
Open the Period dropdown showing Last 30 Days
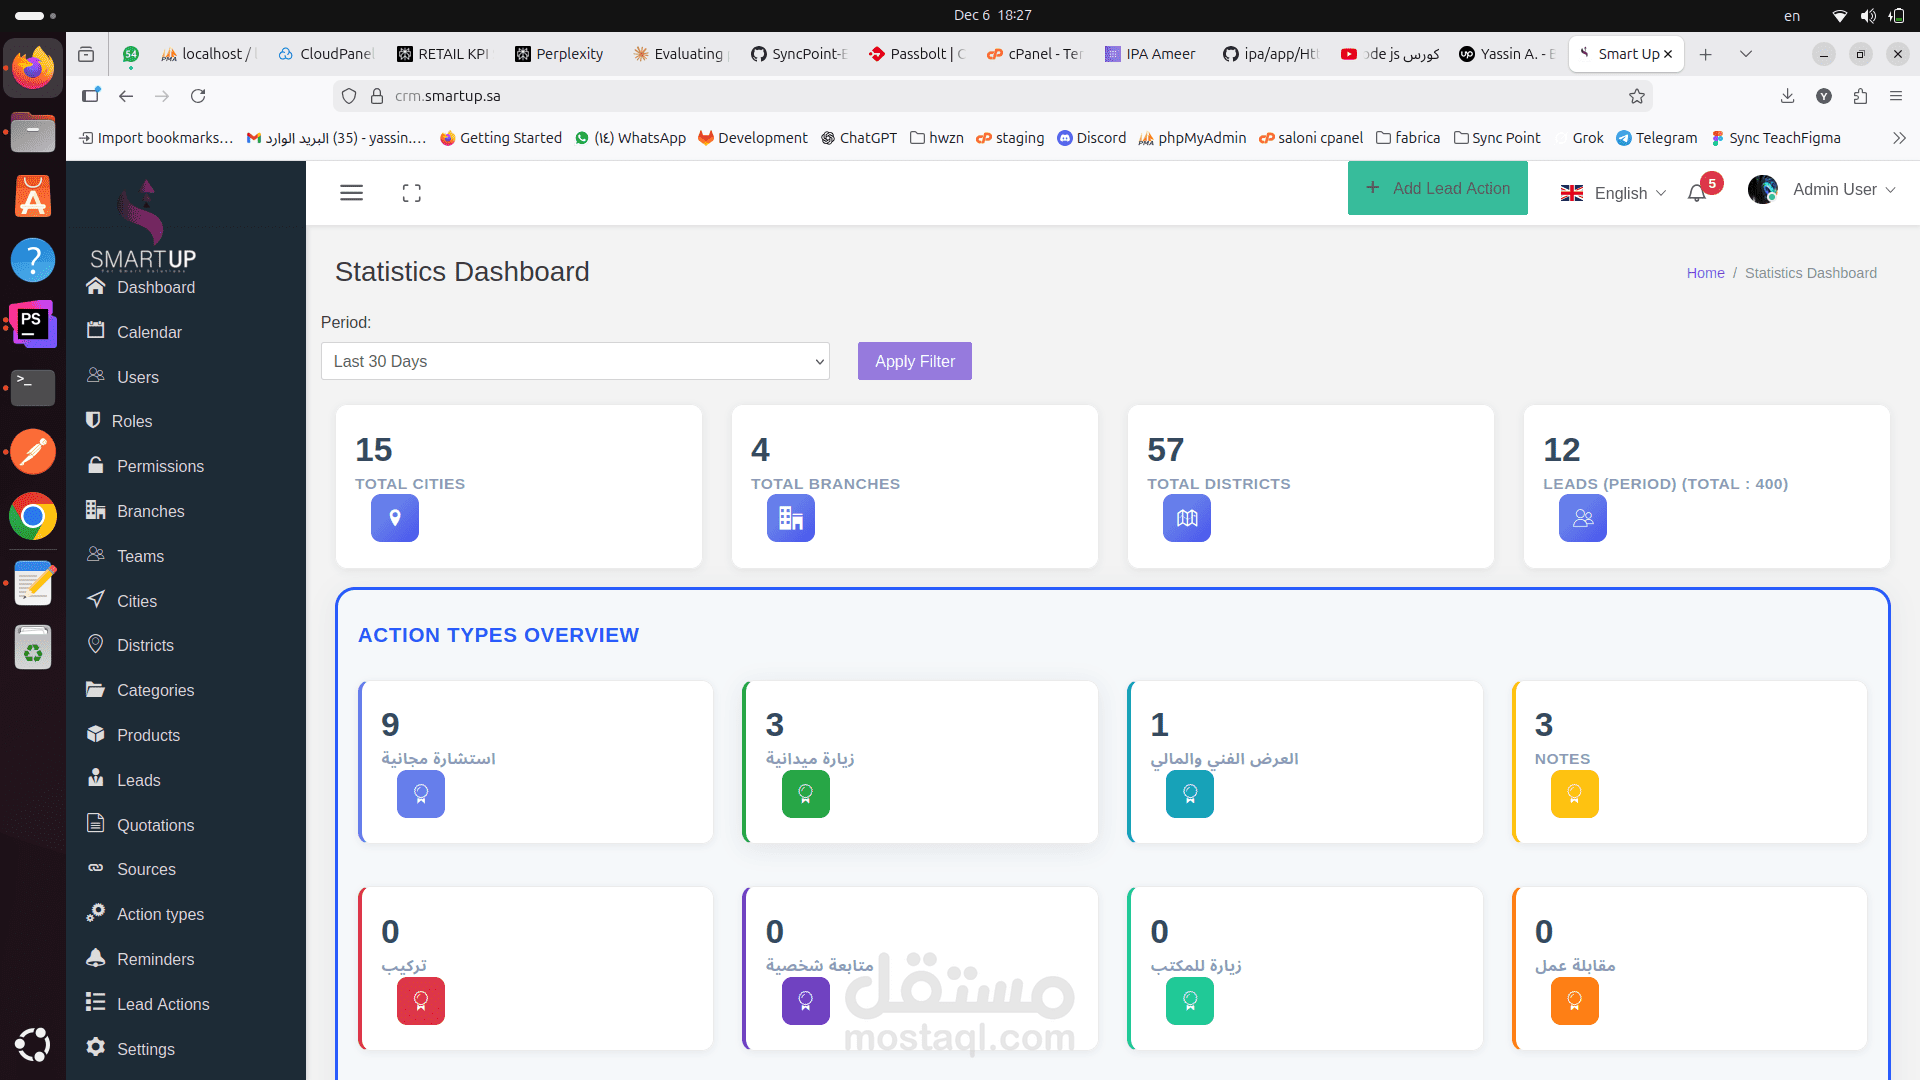(x=575, y=361)
